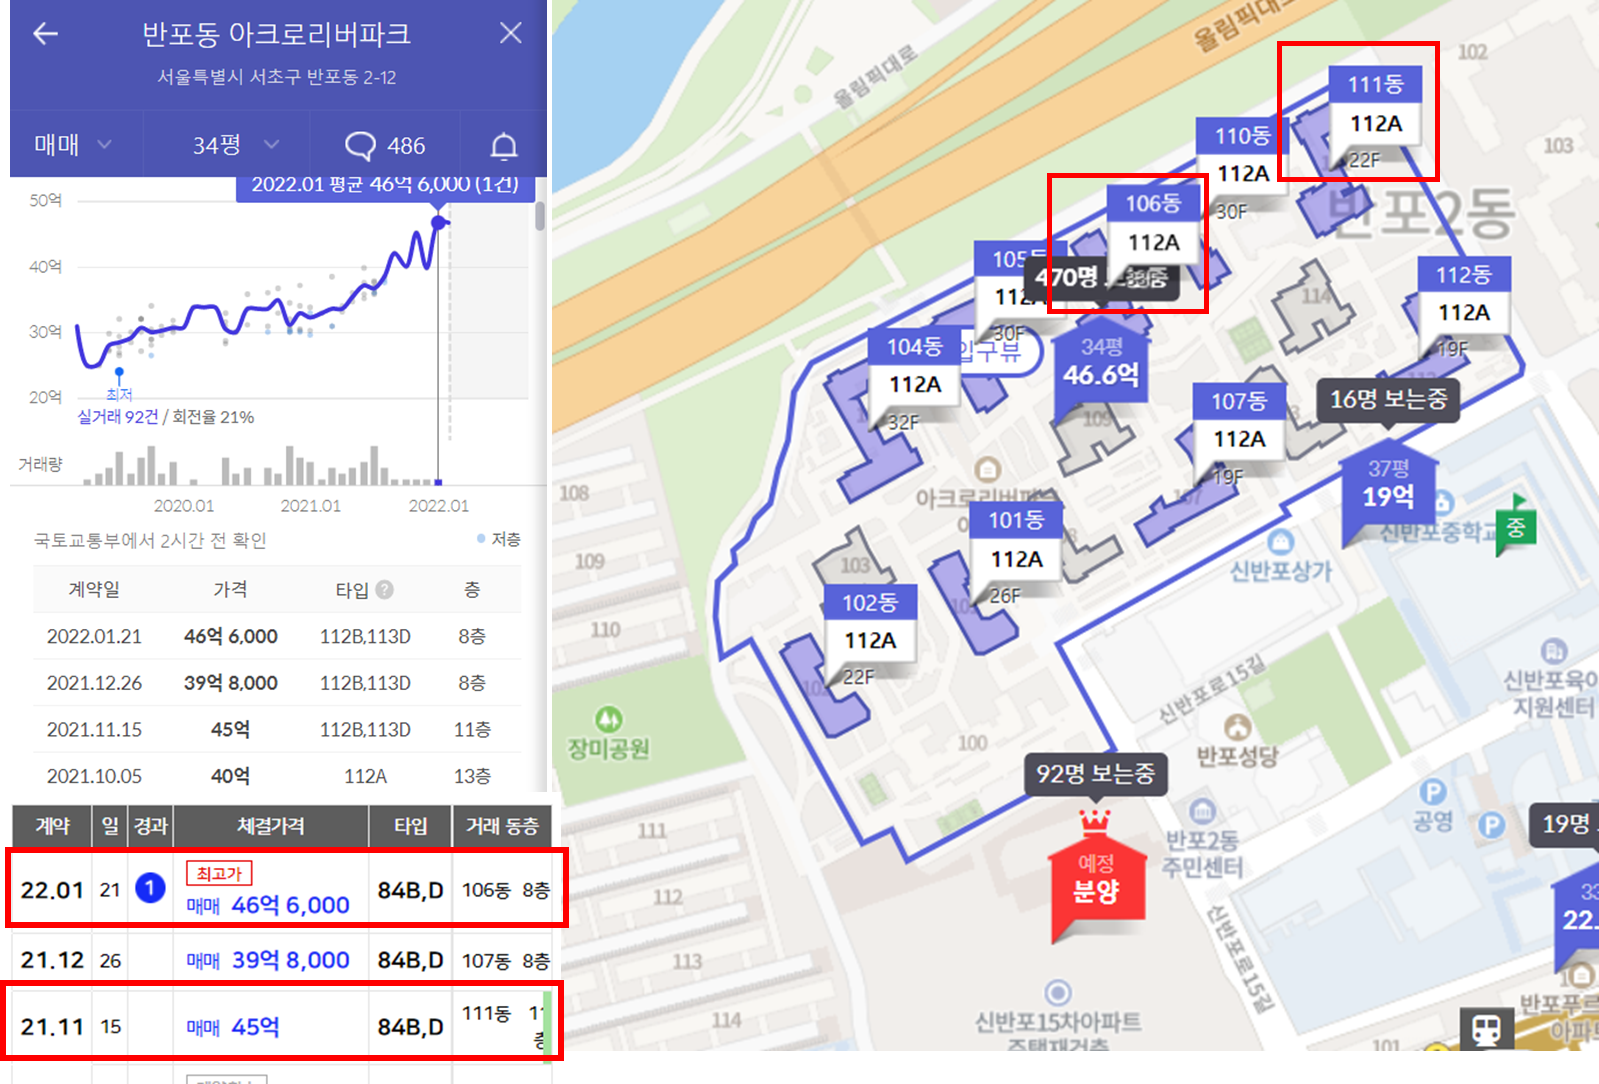Click the 92명 보는중 tooltip

tap(1095, 774)
